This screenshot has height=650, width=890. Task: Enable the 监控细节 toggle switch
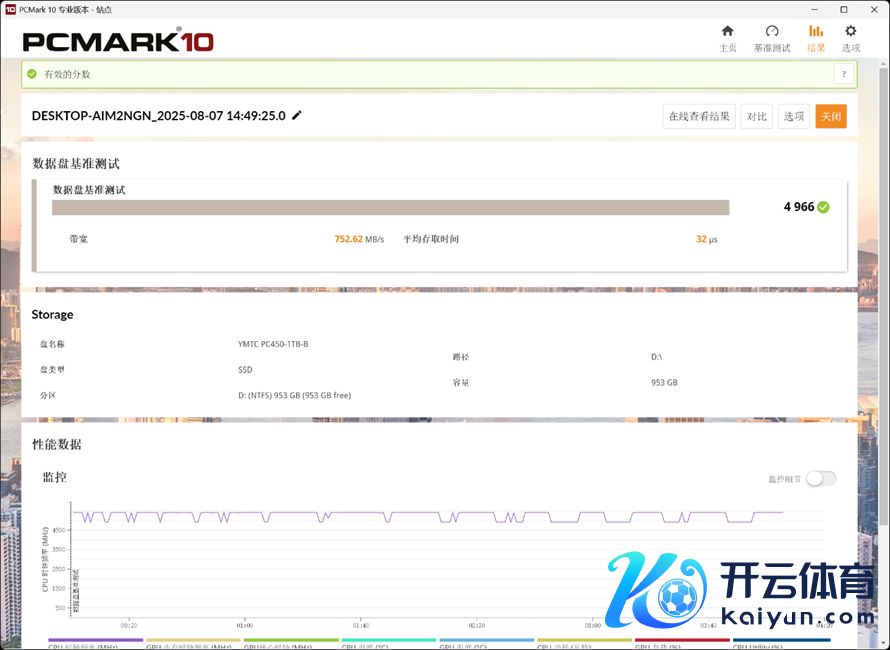tap(820, 478)
